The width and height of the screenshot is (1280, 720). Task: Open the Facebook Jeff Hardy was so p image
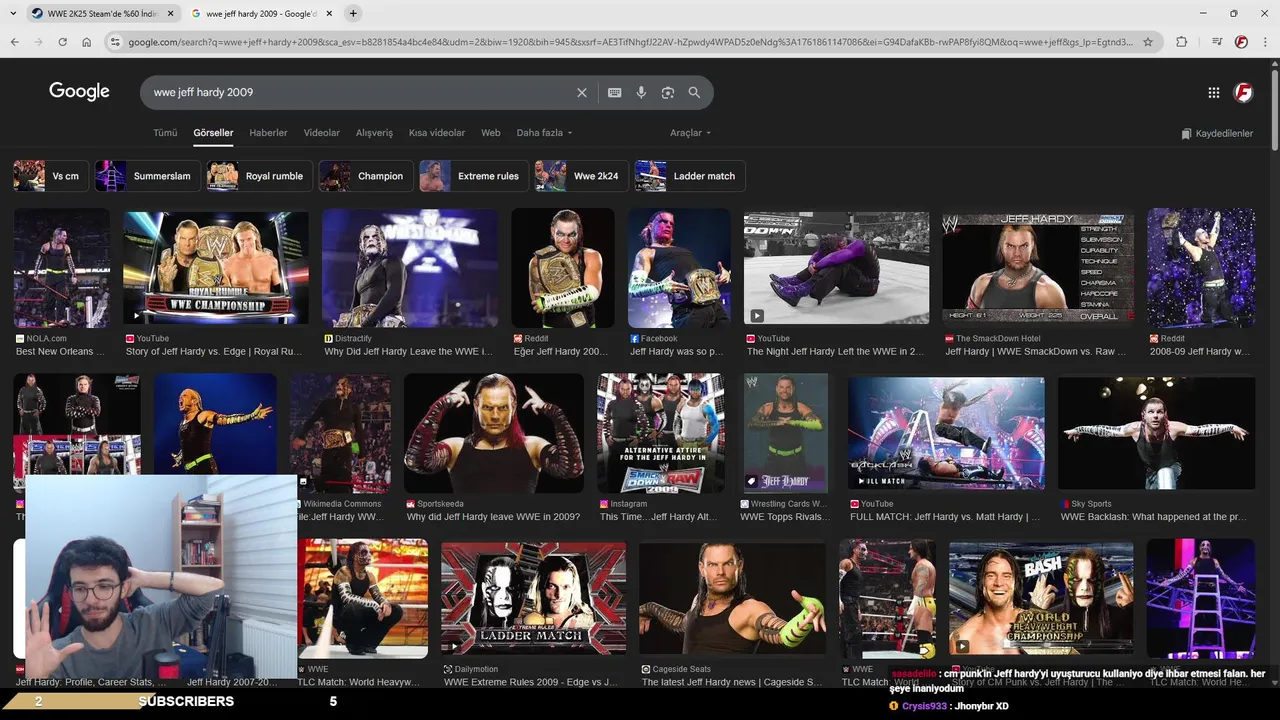pos(679,267)
